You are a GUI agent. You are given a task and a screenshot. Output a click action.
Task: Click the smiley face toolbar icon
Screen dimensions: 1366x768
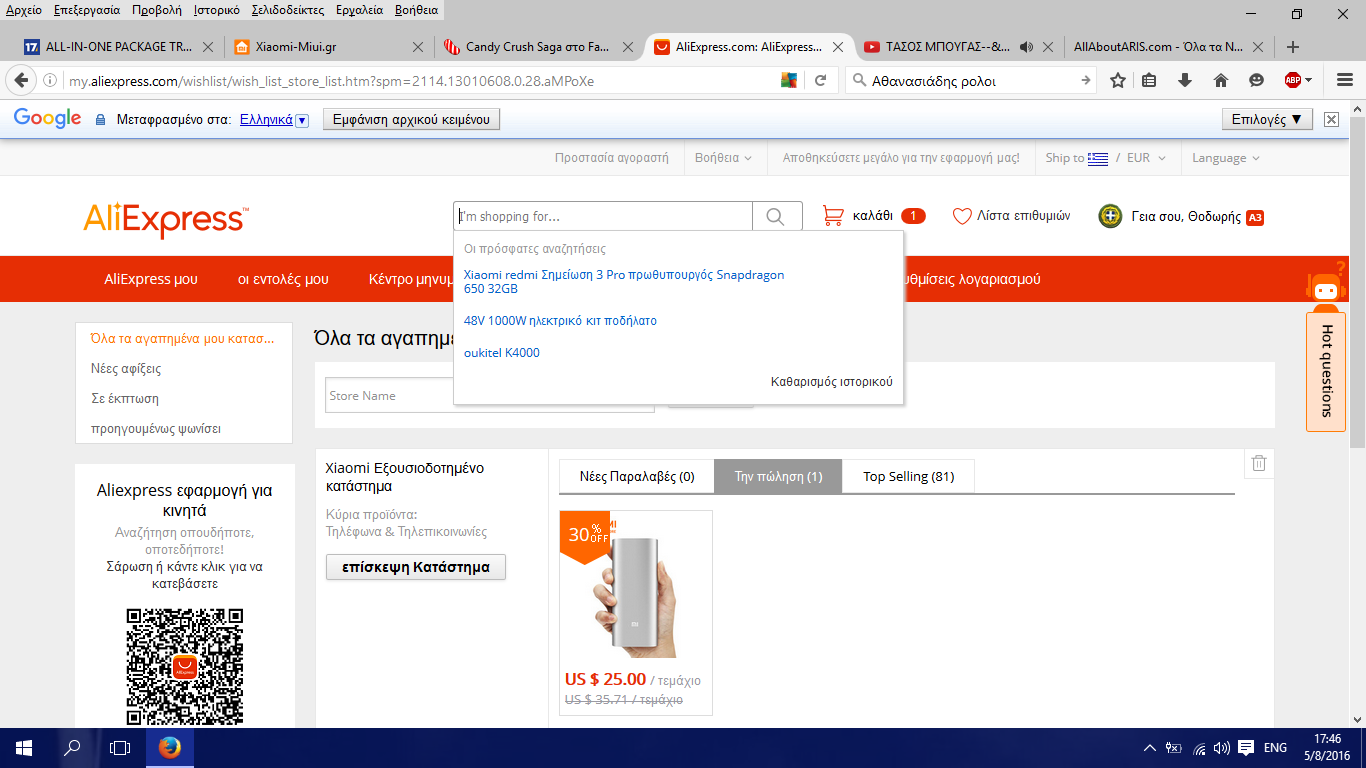(x=1257, y=80)
